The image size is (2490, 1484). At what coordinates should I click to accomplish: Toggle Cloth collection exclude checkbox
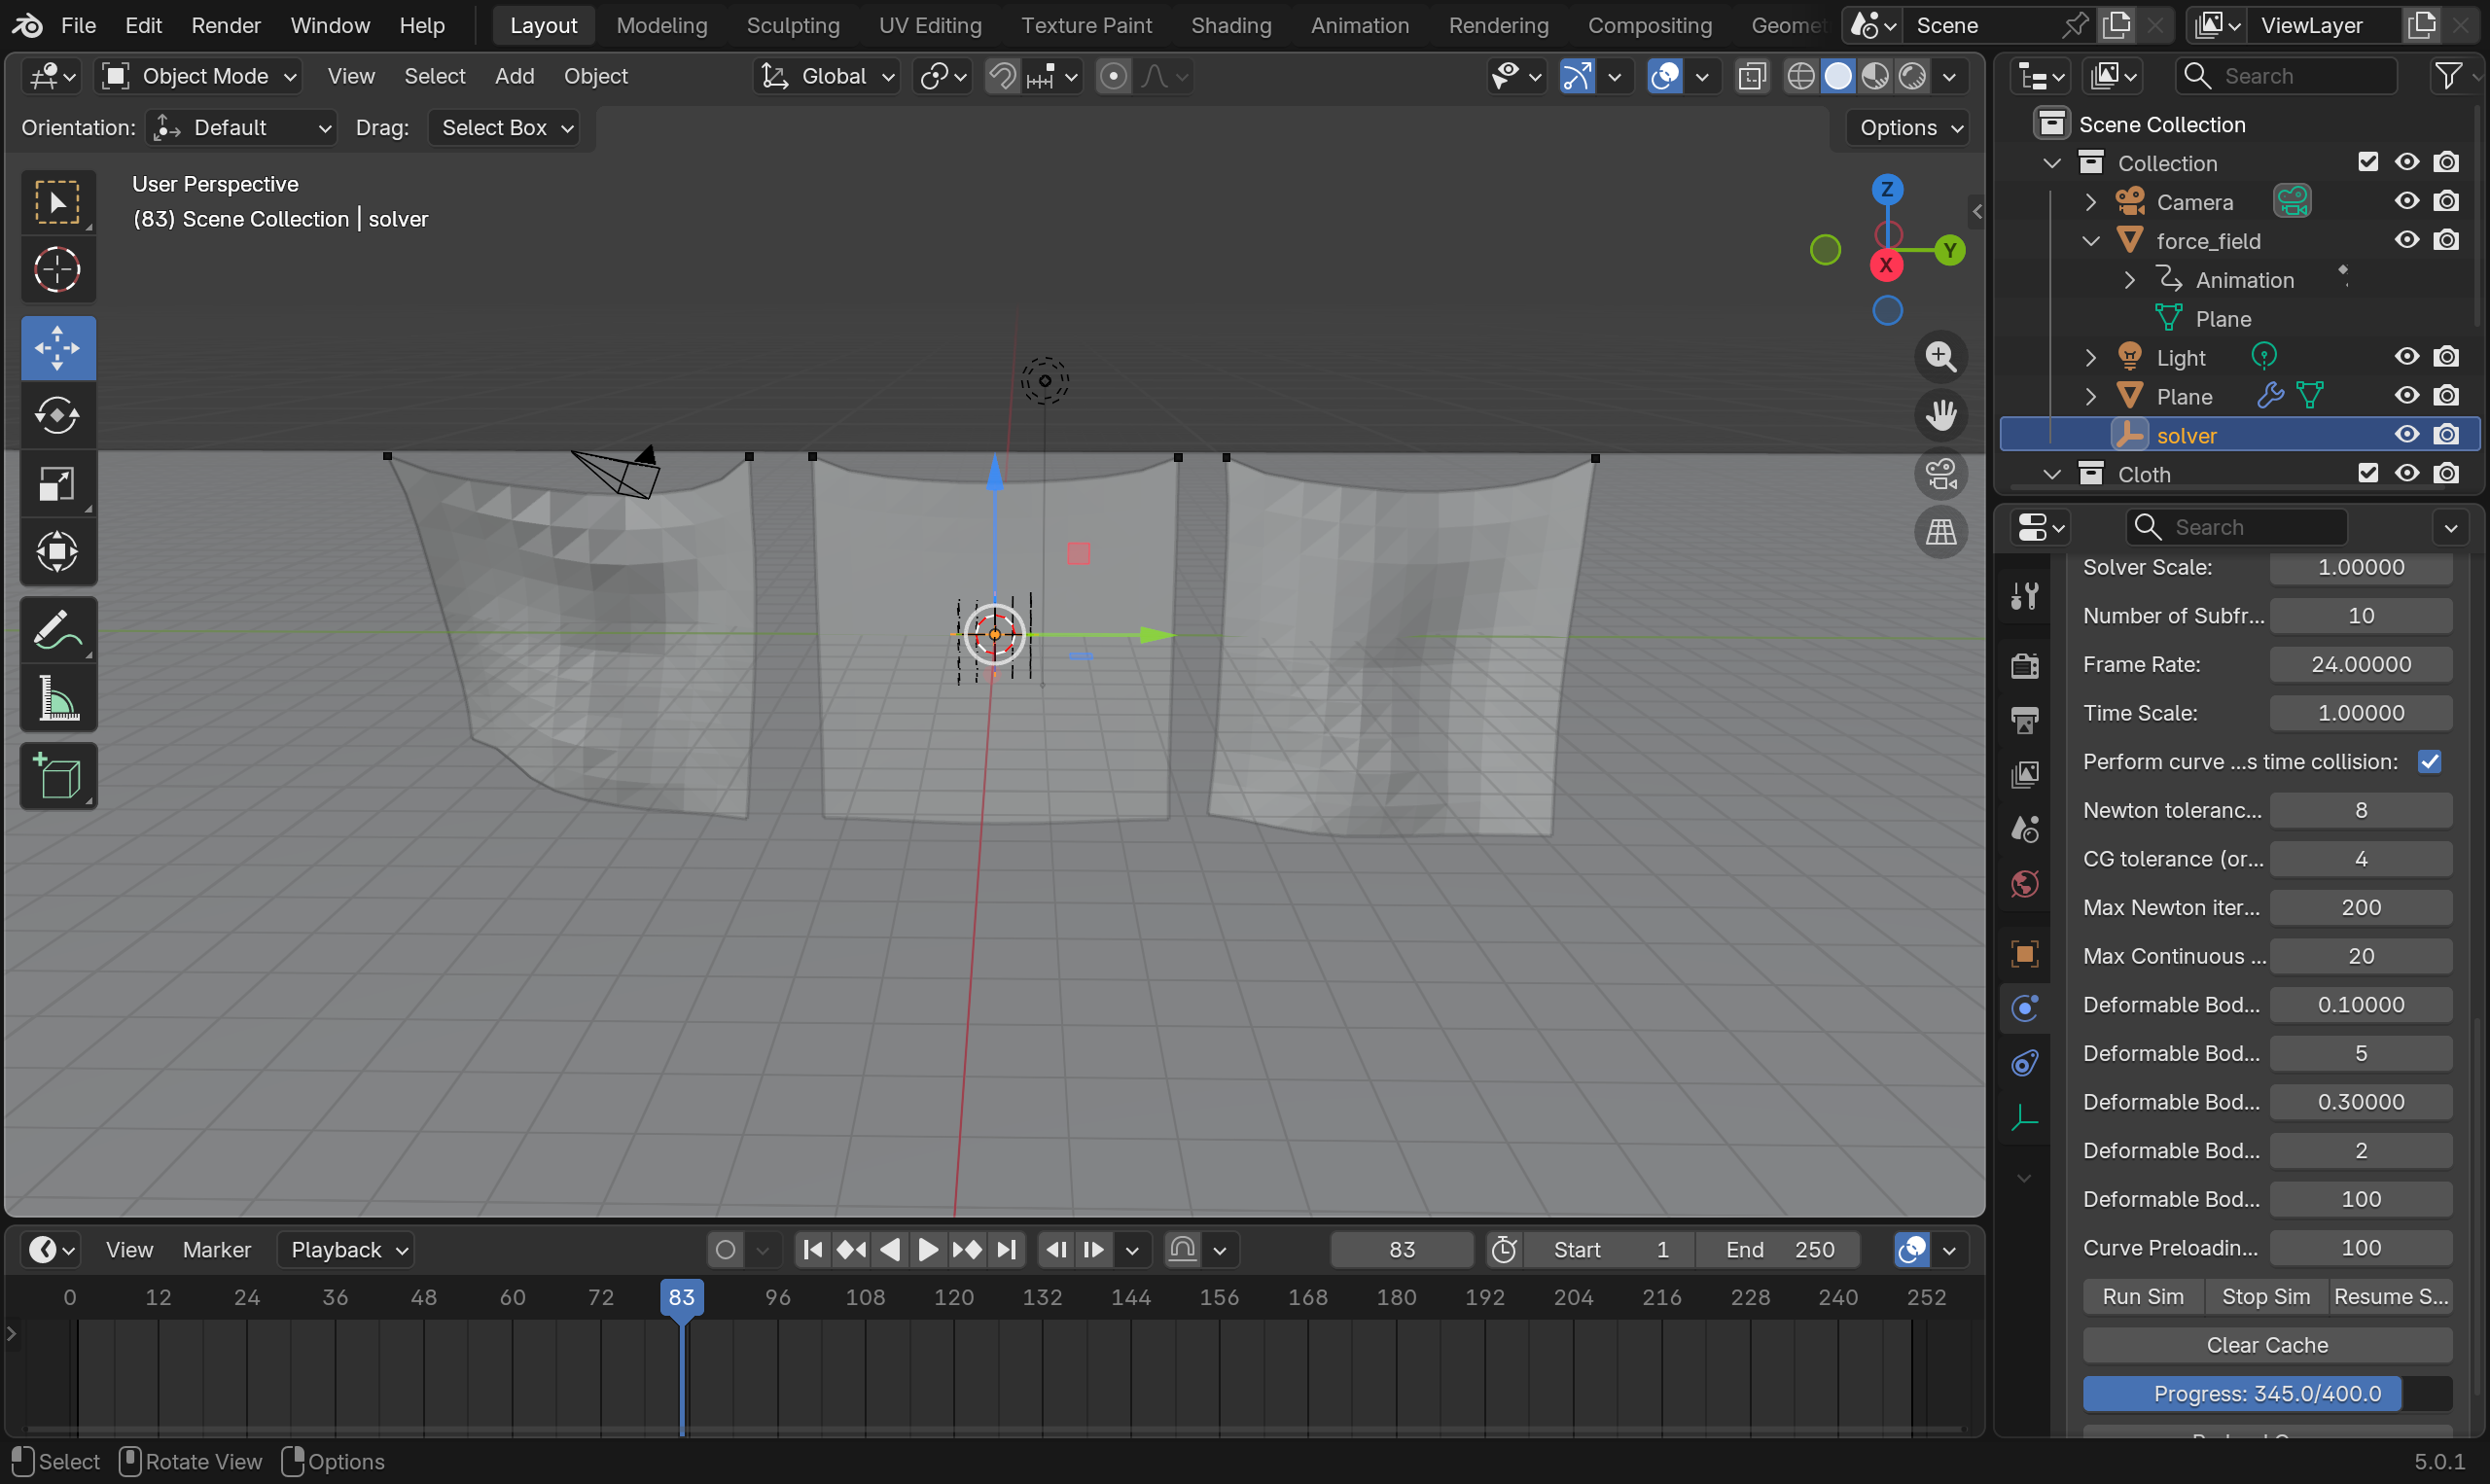[x=2367, y=474]
